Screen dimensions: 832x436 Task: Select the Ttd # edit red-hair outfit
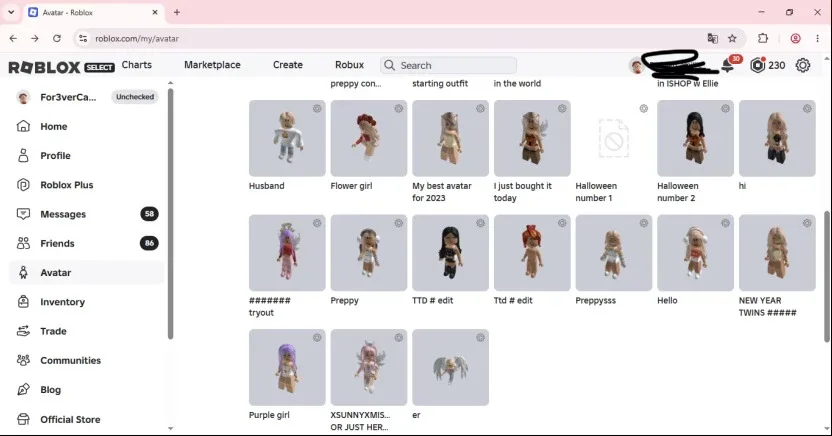(x=532, y=252)
